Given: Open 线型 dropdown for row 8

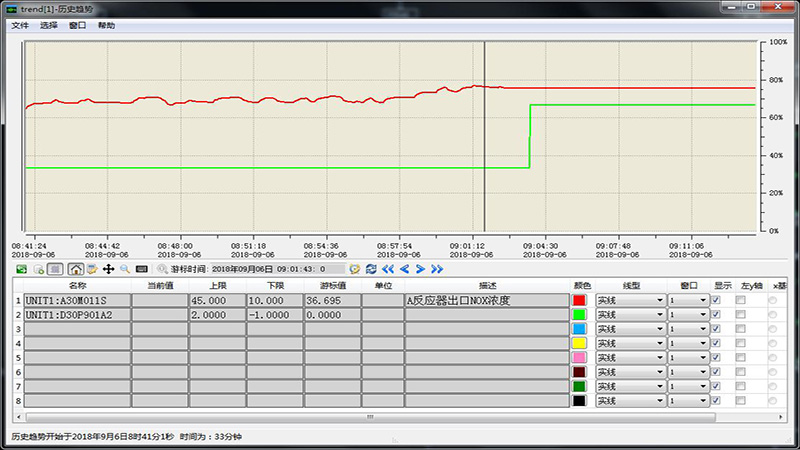Looking at the screenshot, I should tap(631, 401).
